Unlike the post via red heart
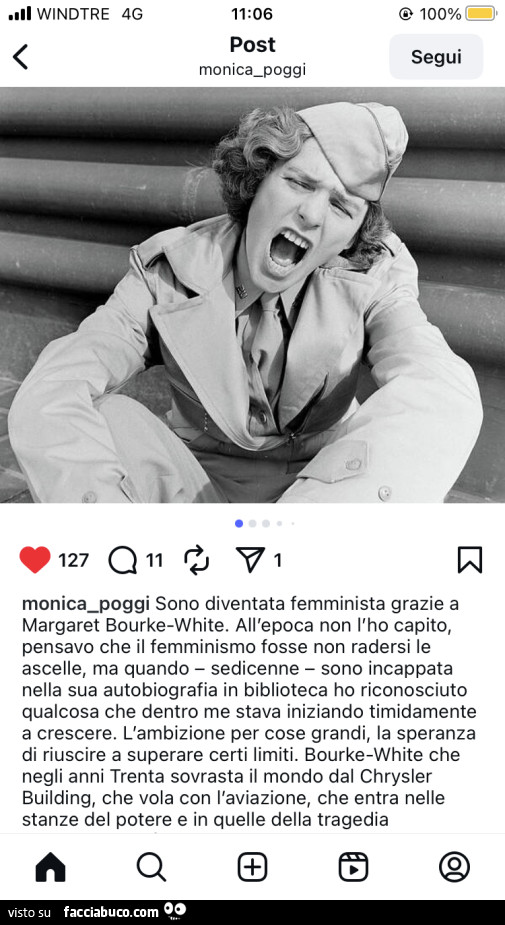 (x=35, y=559)
